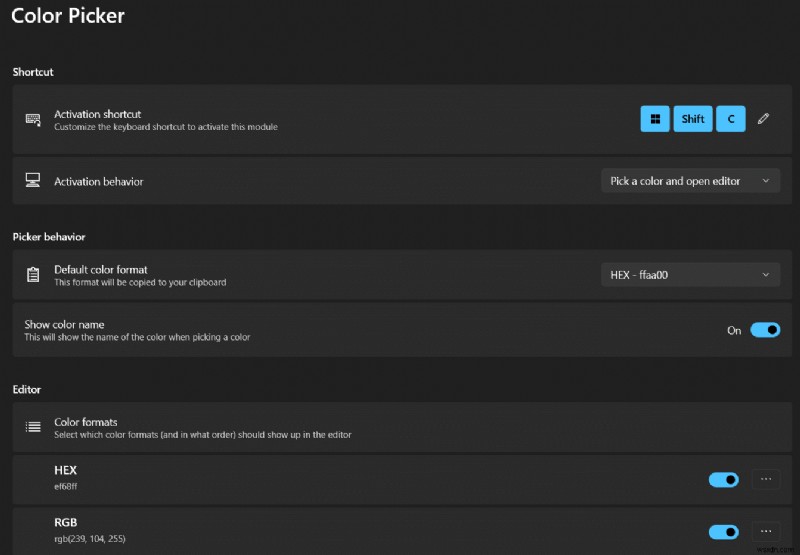Turn off the Show color name toggle
800x555 pixels.
(765, 330)
